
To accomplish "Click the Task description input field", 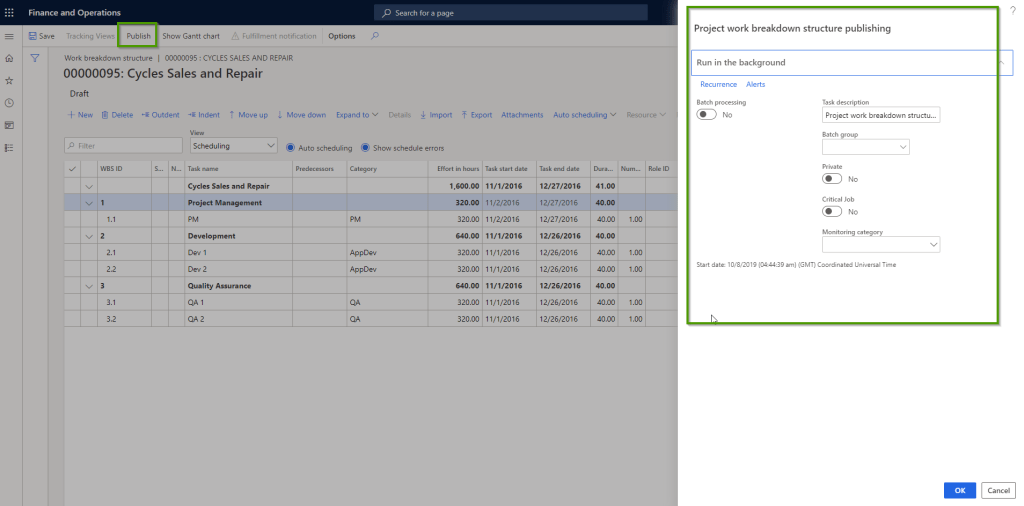I will point(880,115).
